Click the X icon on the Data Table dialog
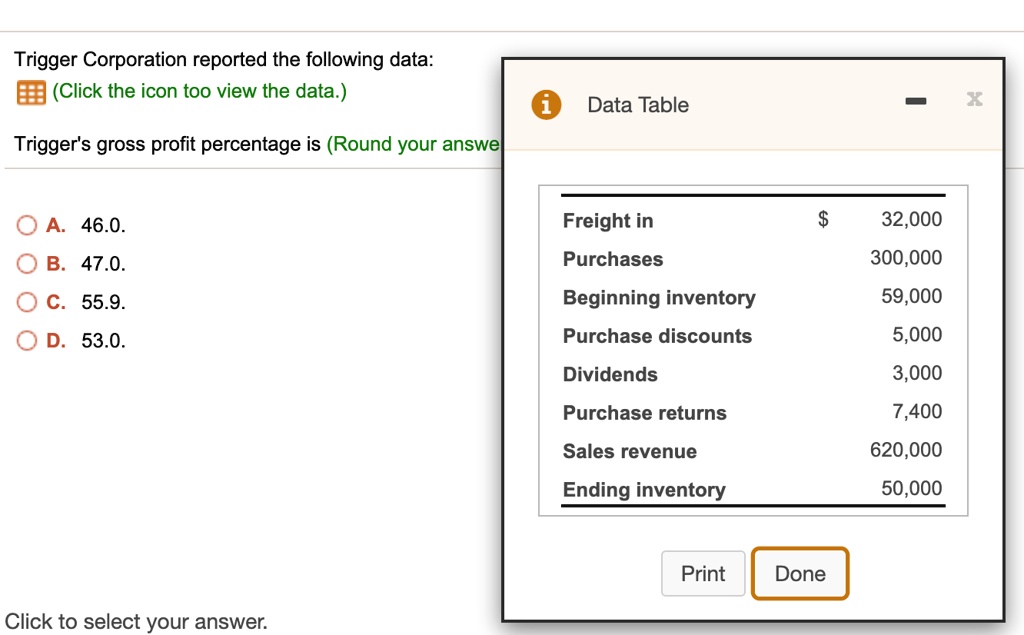Screen dimensions: 1024x635 coord(974,98)
